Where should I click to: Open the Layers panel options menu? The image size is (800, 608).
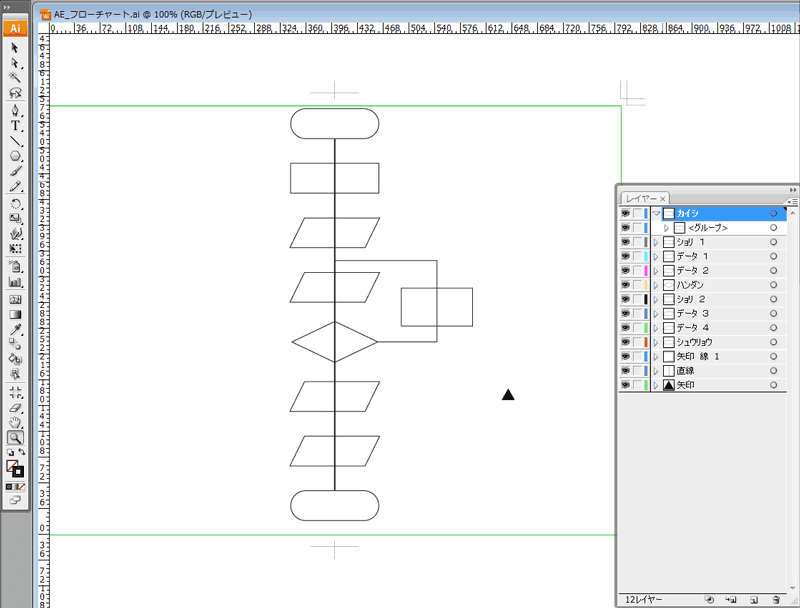tap(793, 200)
